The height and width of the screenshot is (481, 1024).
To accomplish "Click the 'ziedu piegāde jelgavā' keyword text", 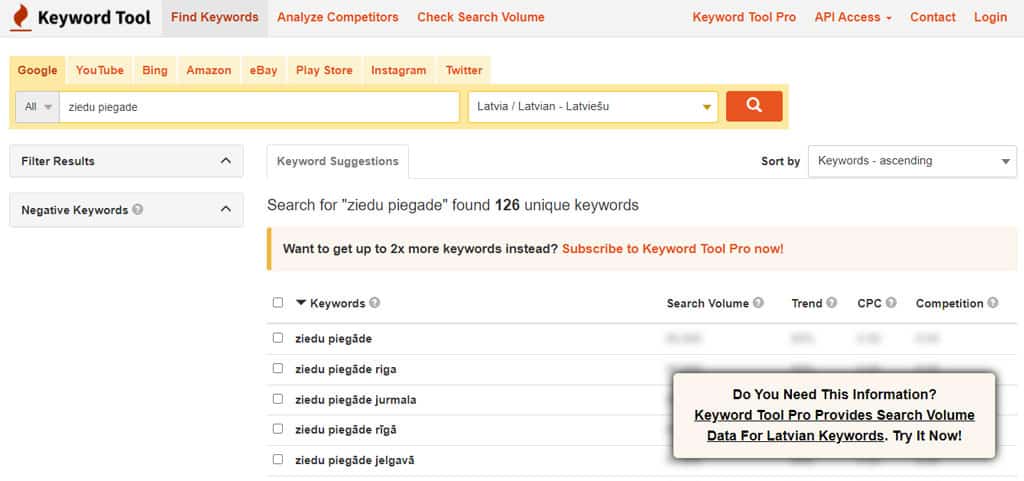I will (355, 460).
